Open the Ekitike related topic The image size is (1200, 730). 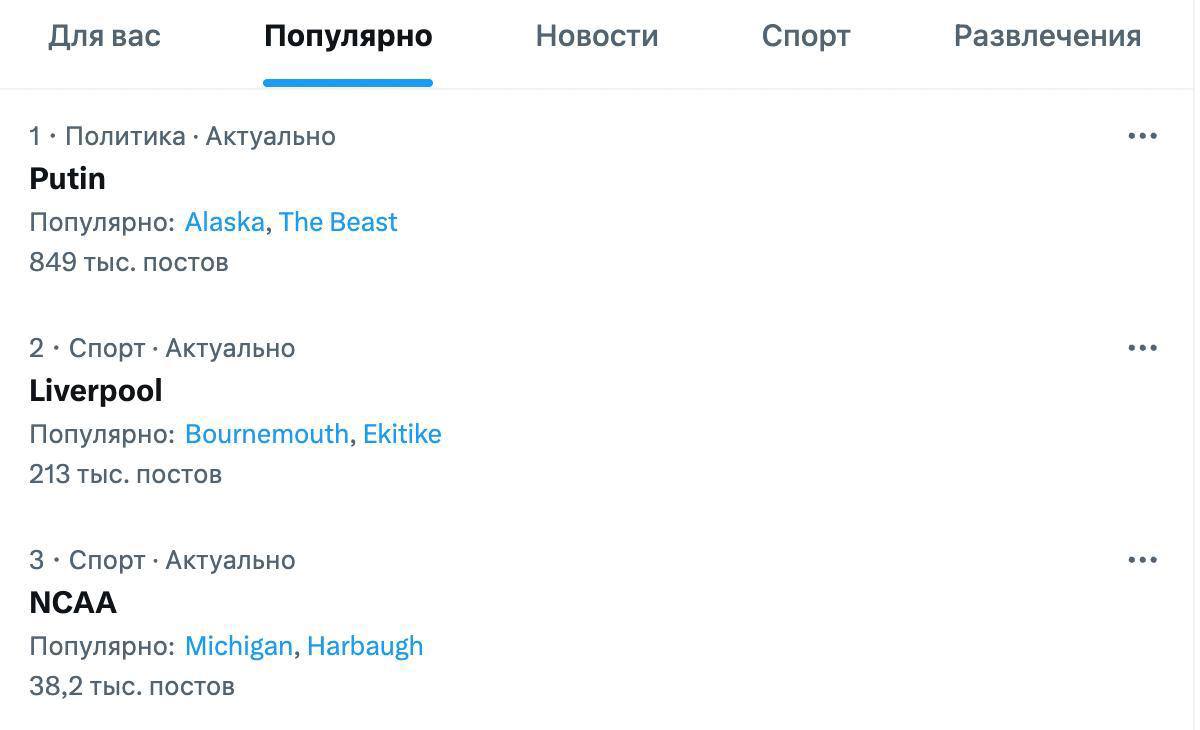(402, 434)
